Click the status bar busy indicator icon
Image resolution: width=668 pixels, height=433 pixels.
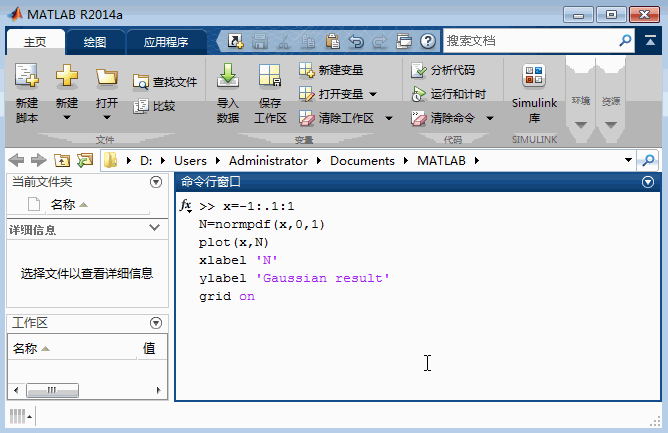click(20, 416)
